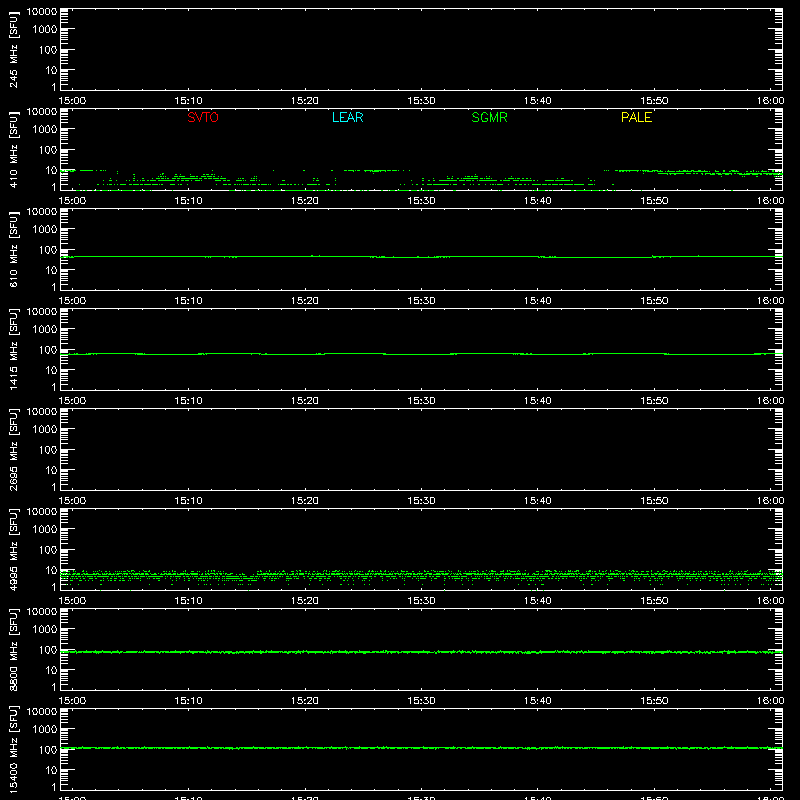Select the 15400 MHz [SFU] axis title

coord(13,749)
